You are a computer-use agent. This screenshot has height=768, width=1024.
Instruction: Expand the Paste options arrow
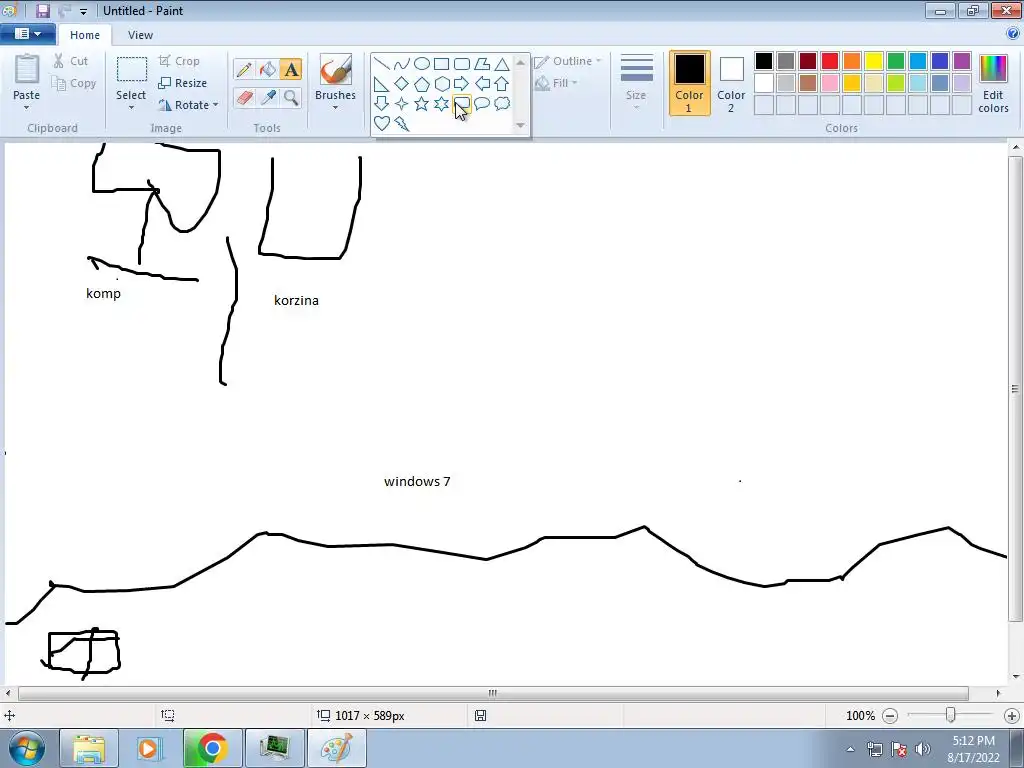(26, 107)
